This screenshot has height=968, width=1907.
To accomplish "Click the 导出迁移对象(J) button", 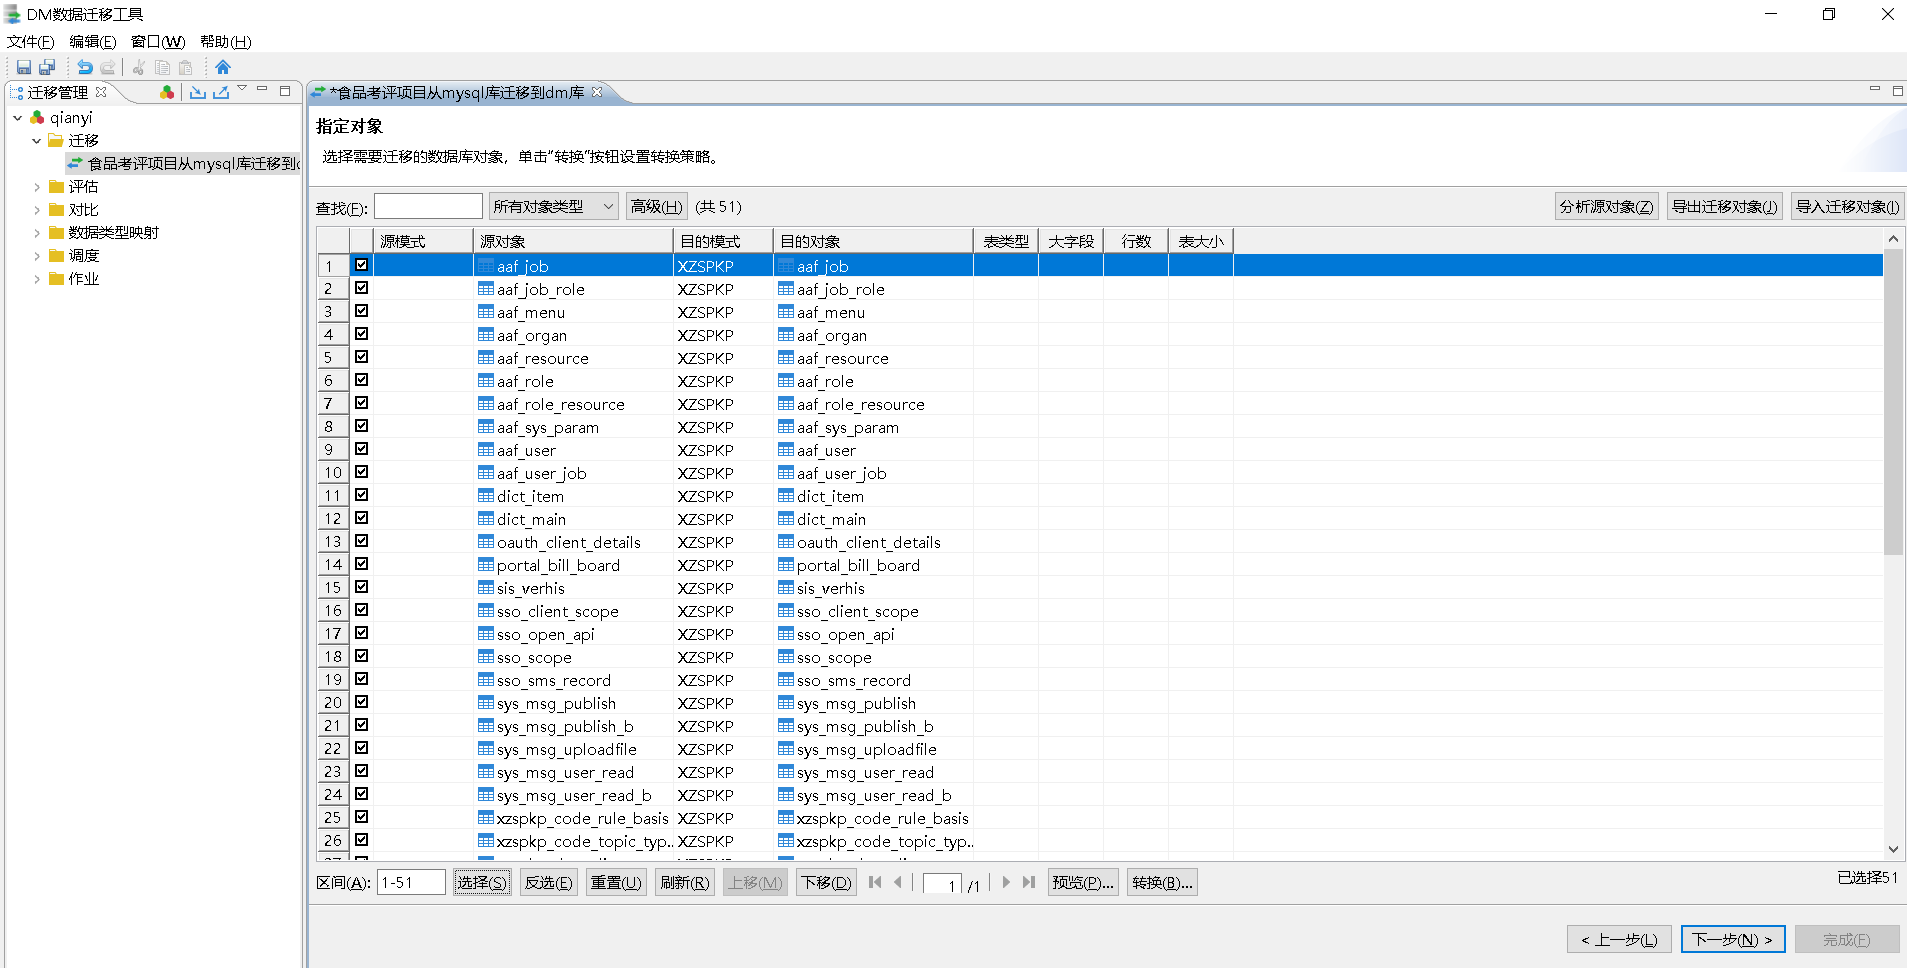I will pyautogui.click(x=1724, y=206).
